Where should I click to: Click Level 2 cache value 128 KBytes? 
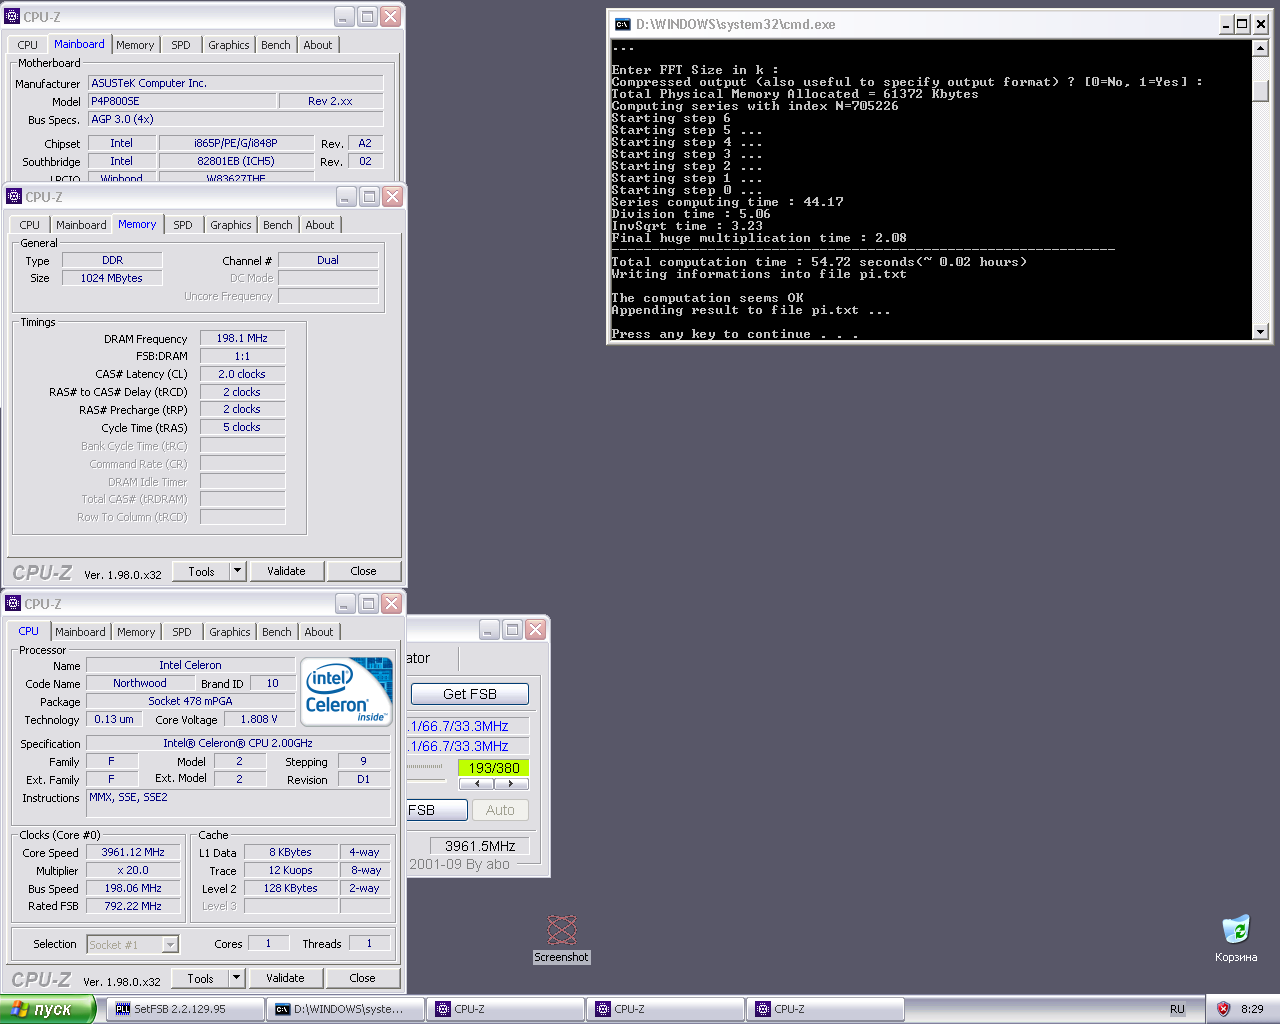tap(291, 888)
